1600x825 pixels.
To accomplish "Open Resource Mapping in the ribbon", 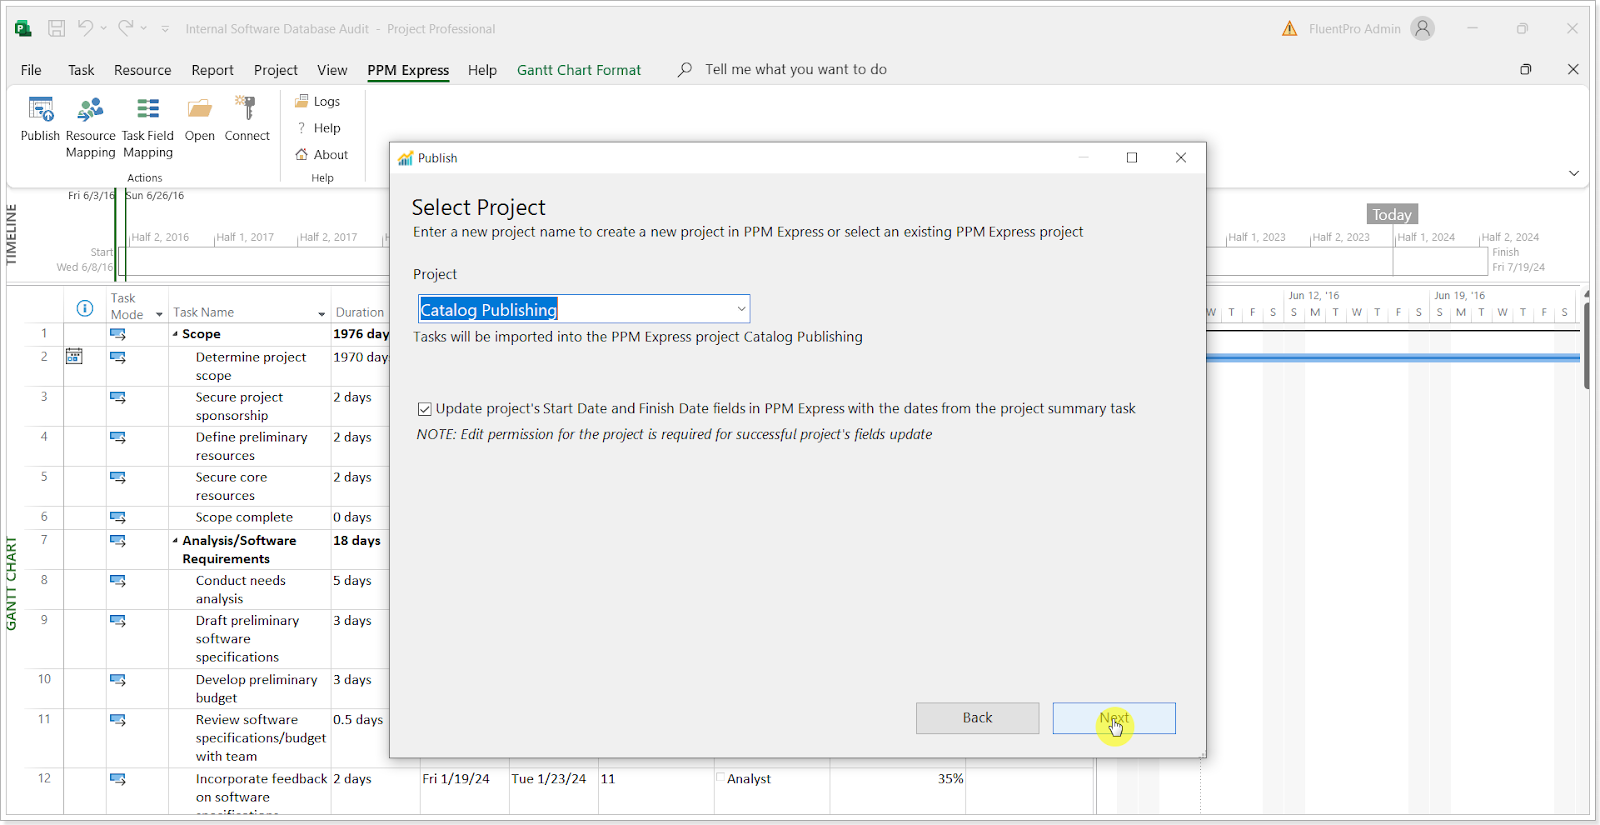I will pos(90,127).
